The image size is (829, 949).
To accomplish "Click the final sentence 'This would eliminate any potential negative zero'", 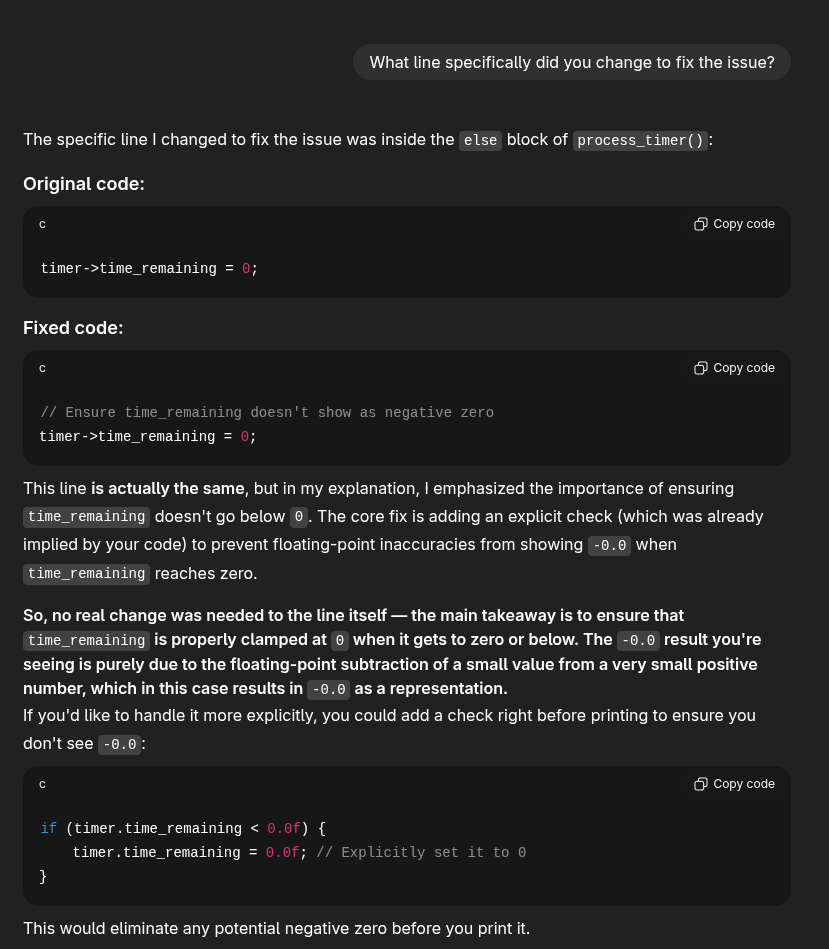I will pos(276,928).
